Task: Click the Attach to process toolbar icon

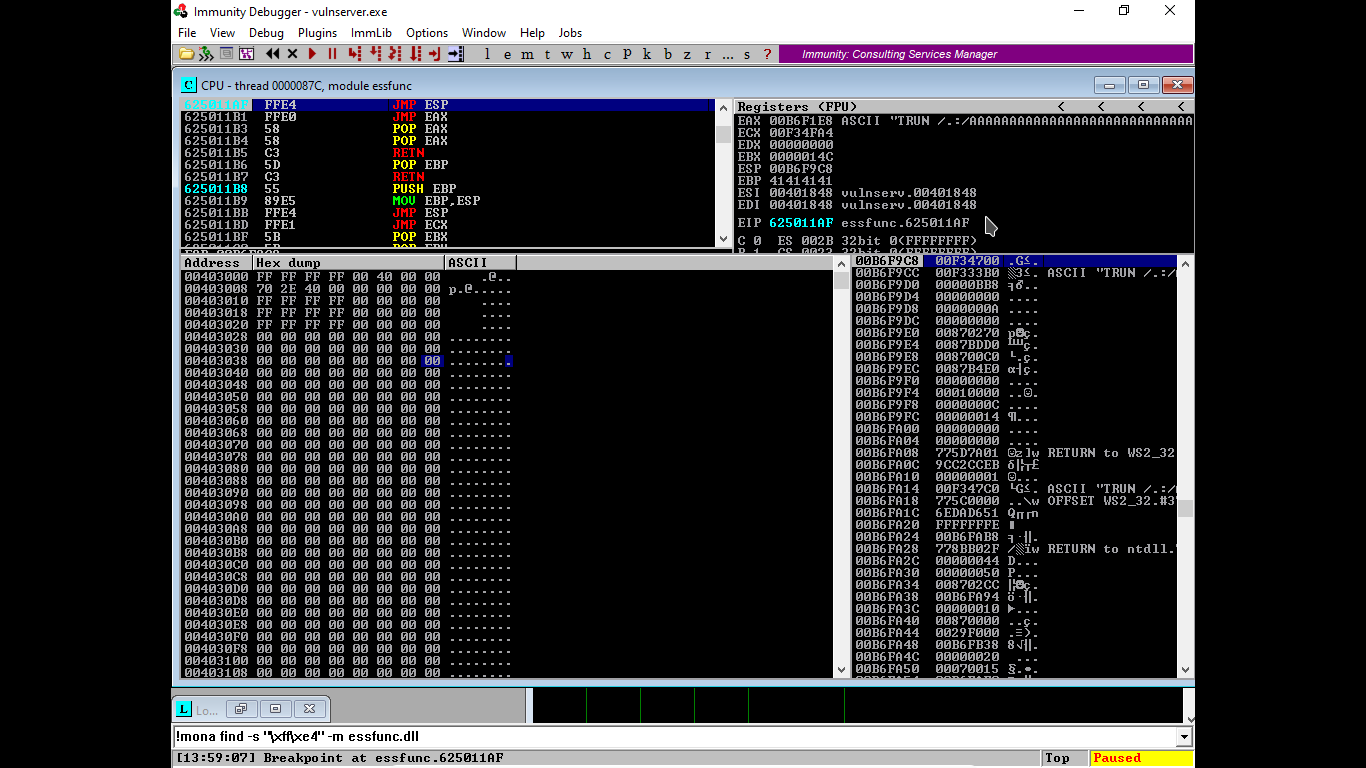Action: coord(206,54)
